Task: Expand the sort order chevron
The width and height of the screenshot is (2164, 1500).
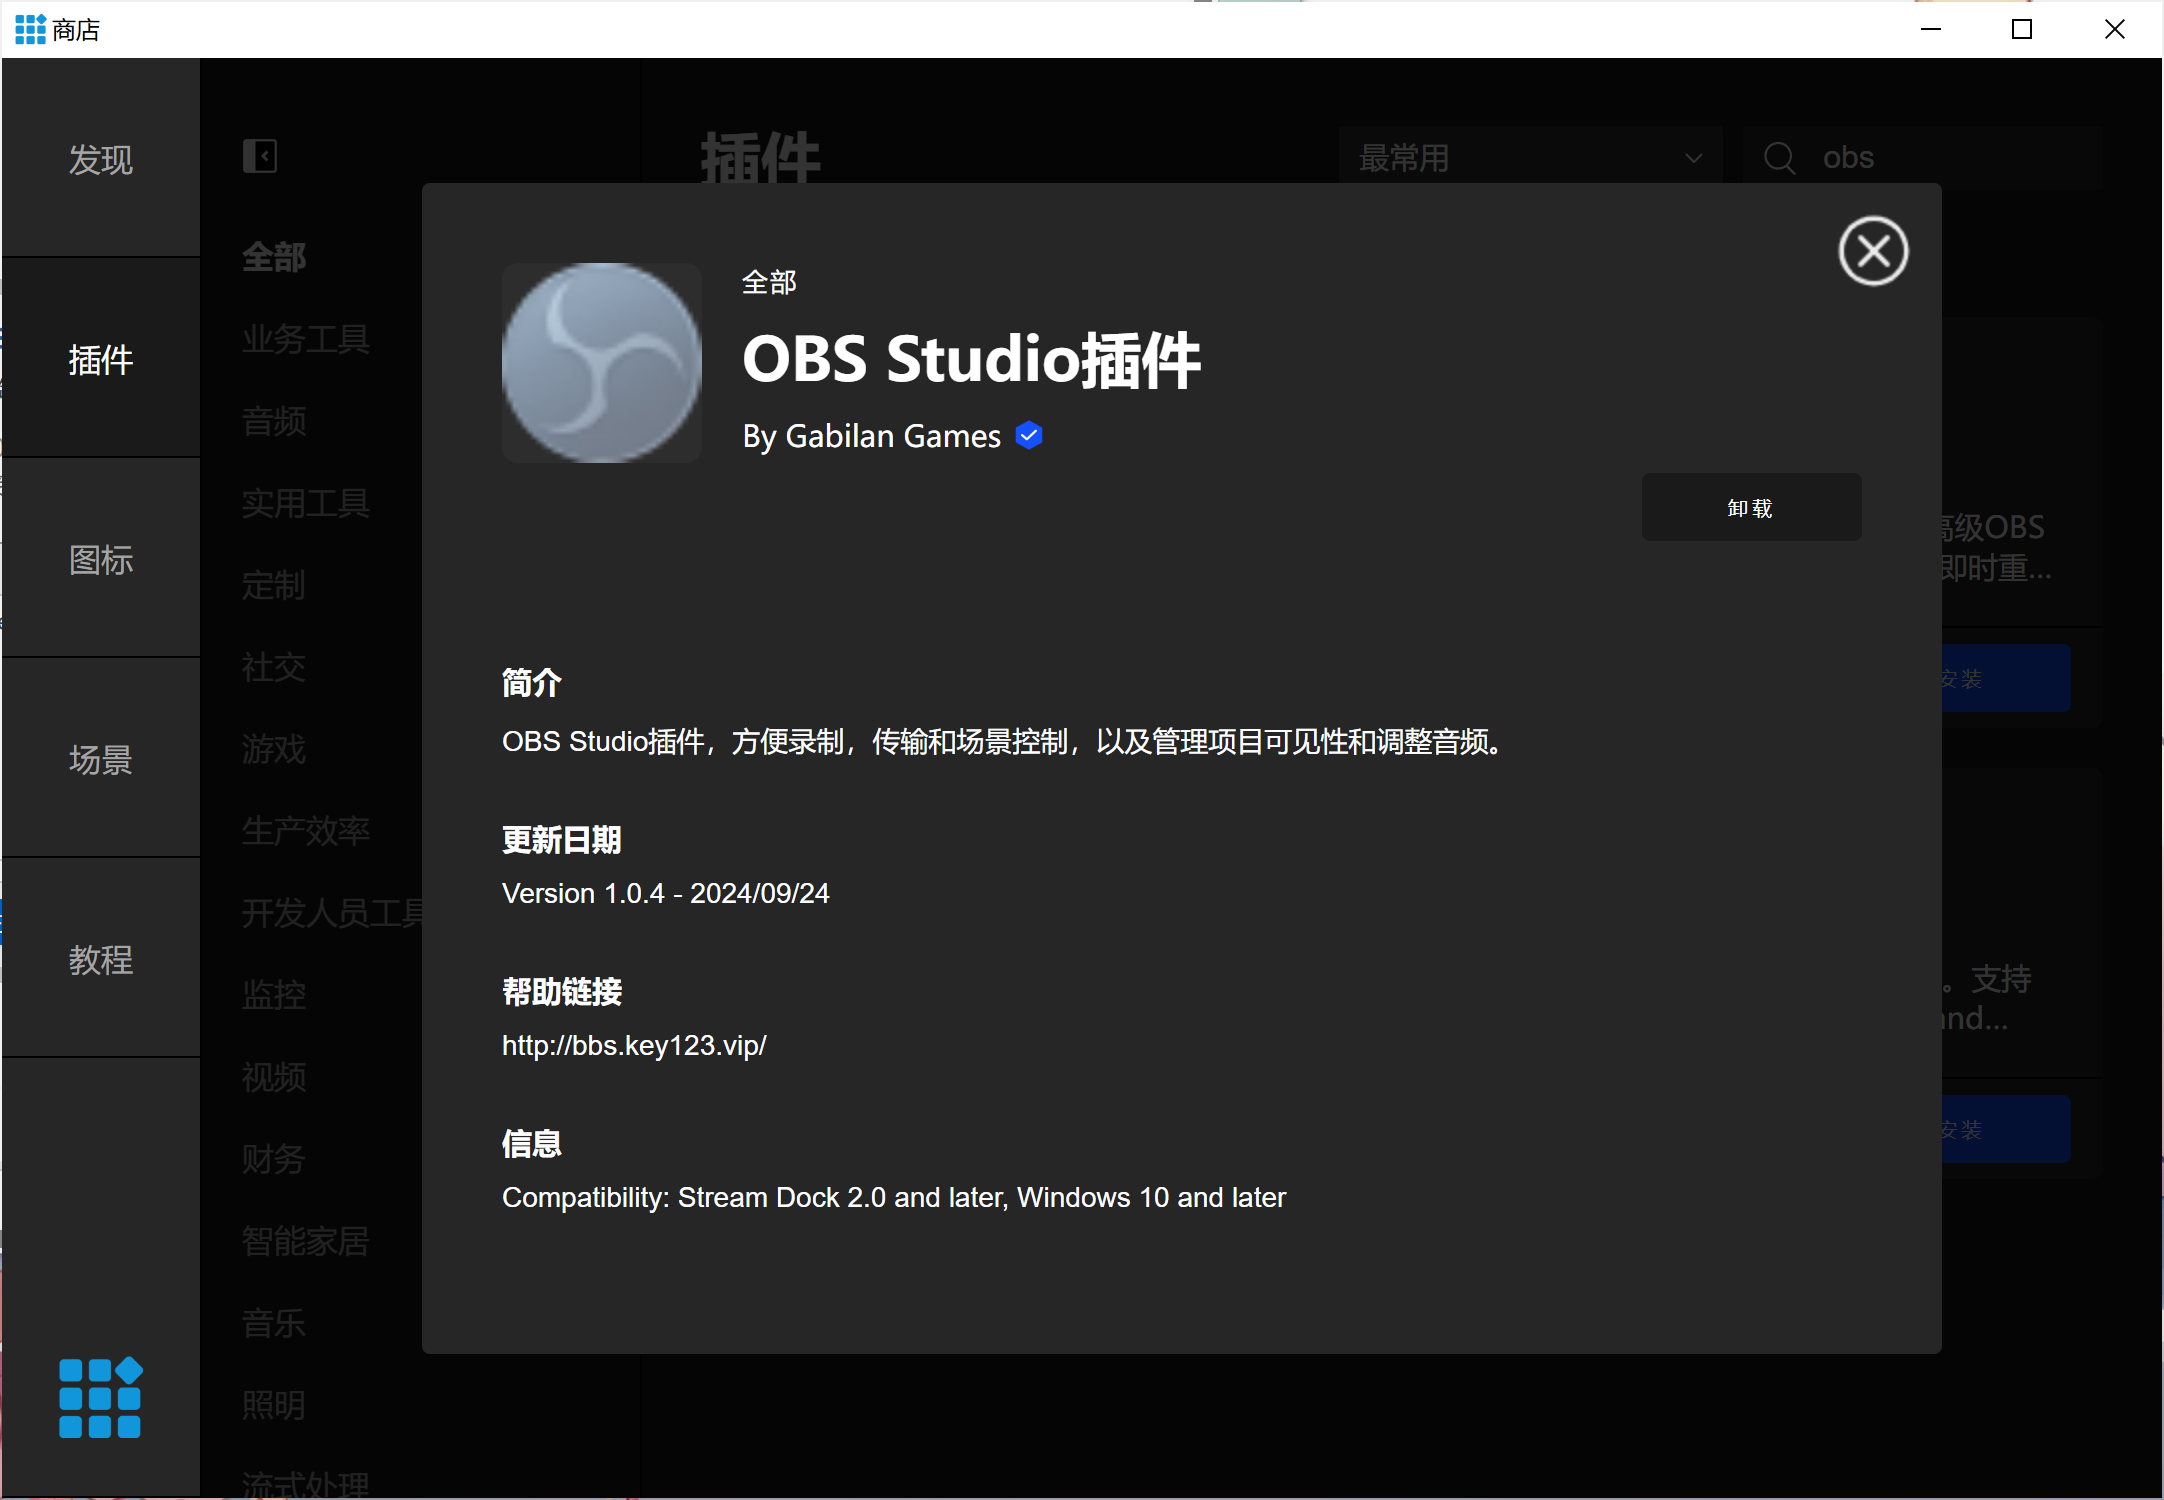Action: pos(1692,157)
